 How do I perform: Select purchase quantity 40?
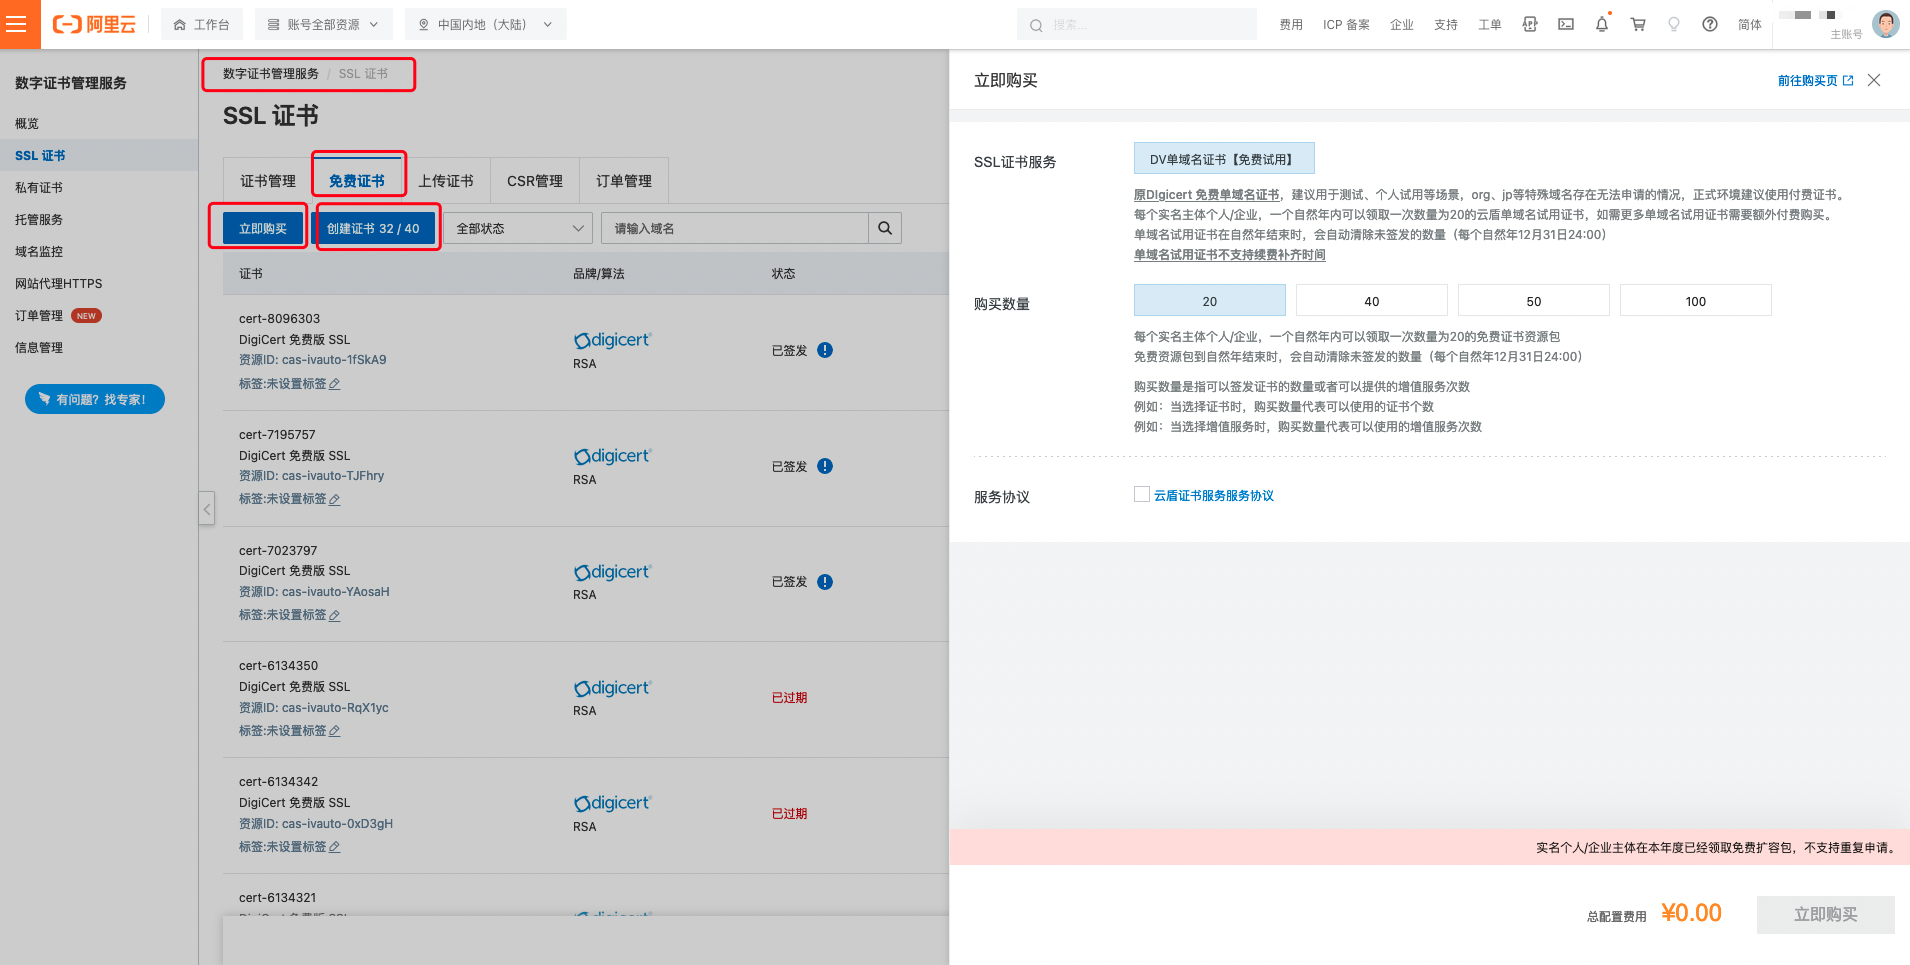pos(1371,301)
